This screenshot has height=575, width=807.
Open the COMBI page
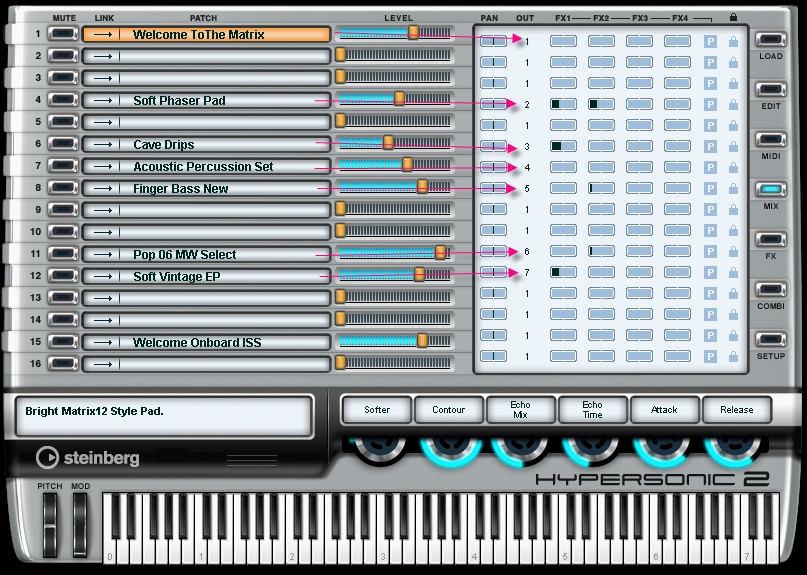[770, 290]
